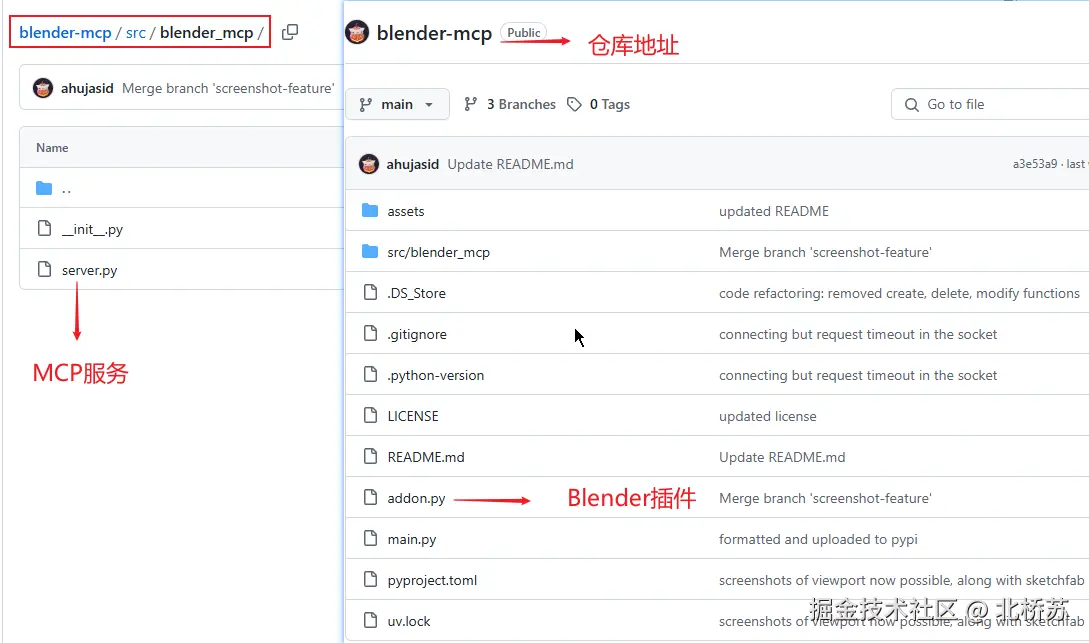Open the main branch dropdown
Image resolution: width=1089 pixels, height=643 pixels.
tap(397, 104)
